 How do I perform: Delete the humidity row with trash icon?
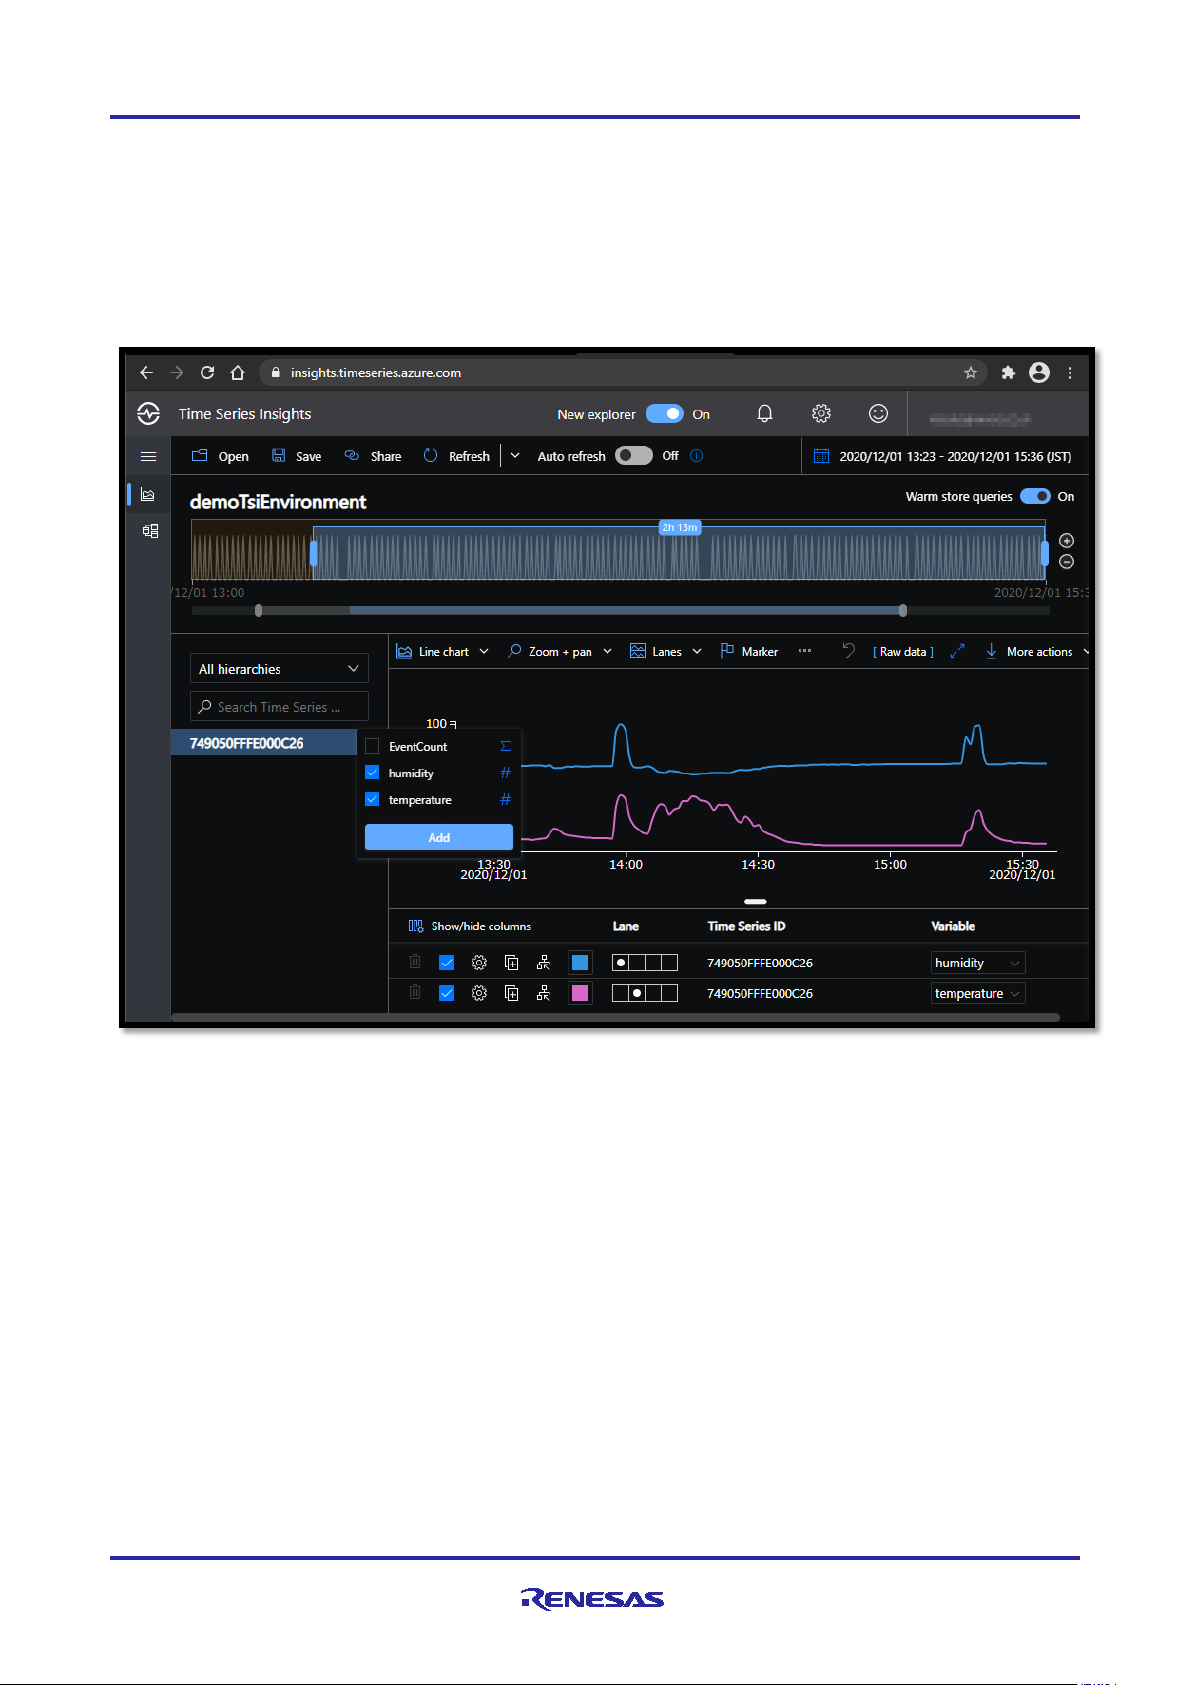[x=415, y=962]
